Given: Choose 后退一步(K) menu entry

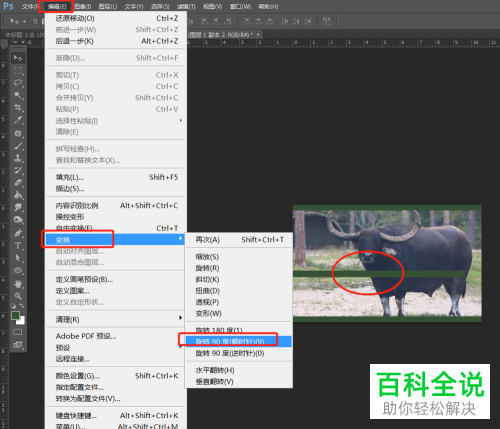Looking at the screenshot, I should tap(116, 41).
